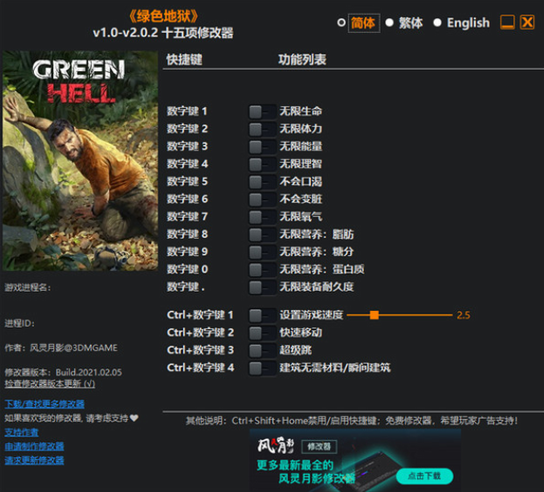The height and width of the screenshot is (492, 544).
Task: Open 申请制作修改器 link
Action: pos(34,447)
